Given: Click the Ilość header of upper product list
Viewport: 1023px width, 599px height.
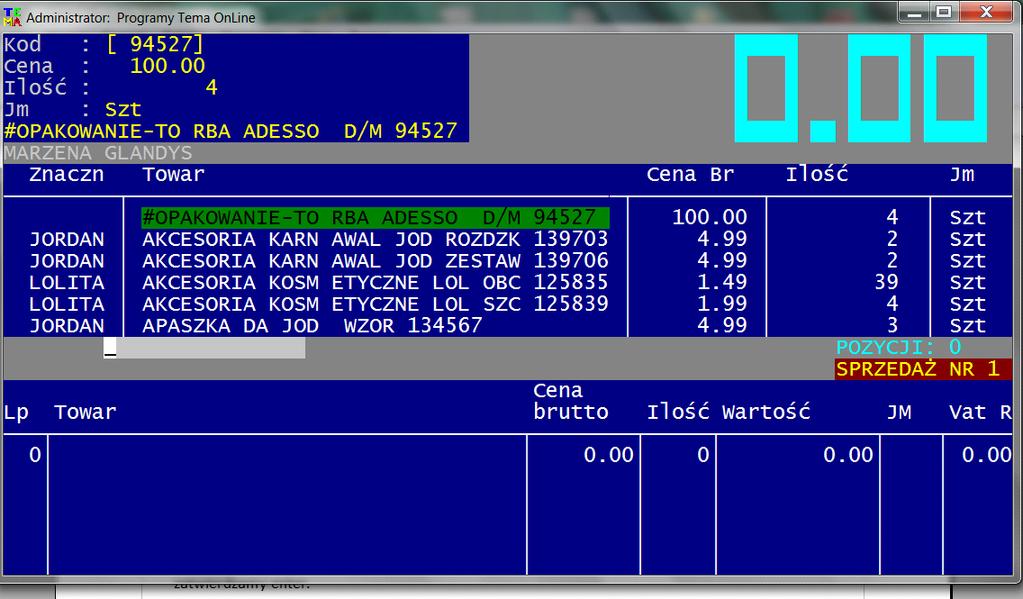Looking at the screenshot, I should tap(817, 174).
